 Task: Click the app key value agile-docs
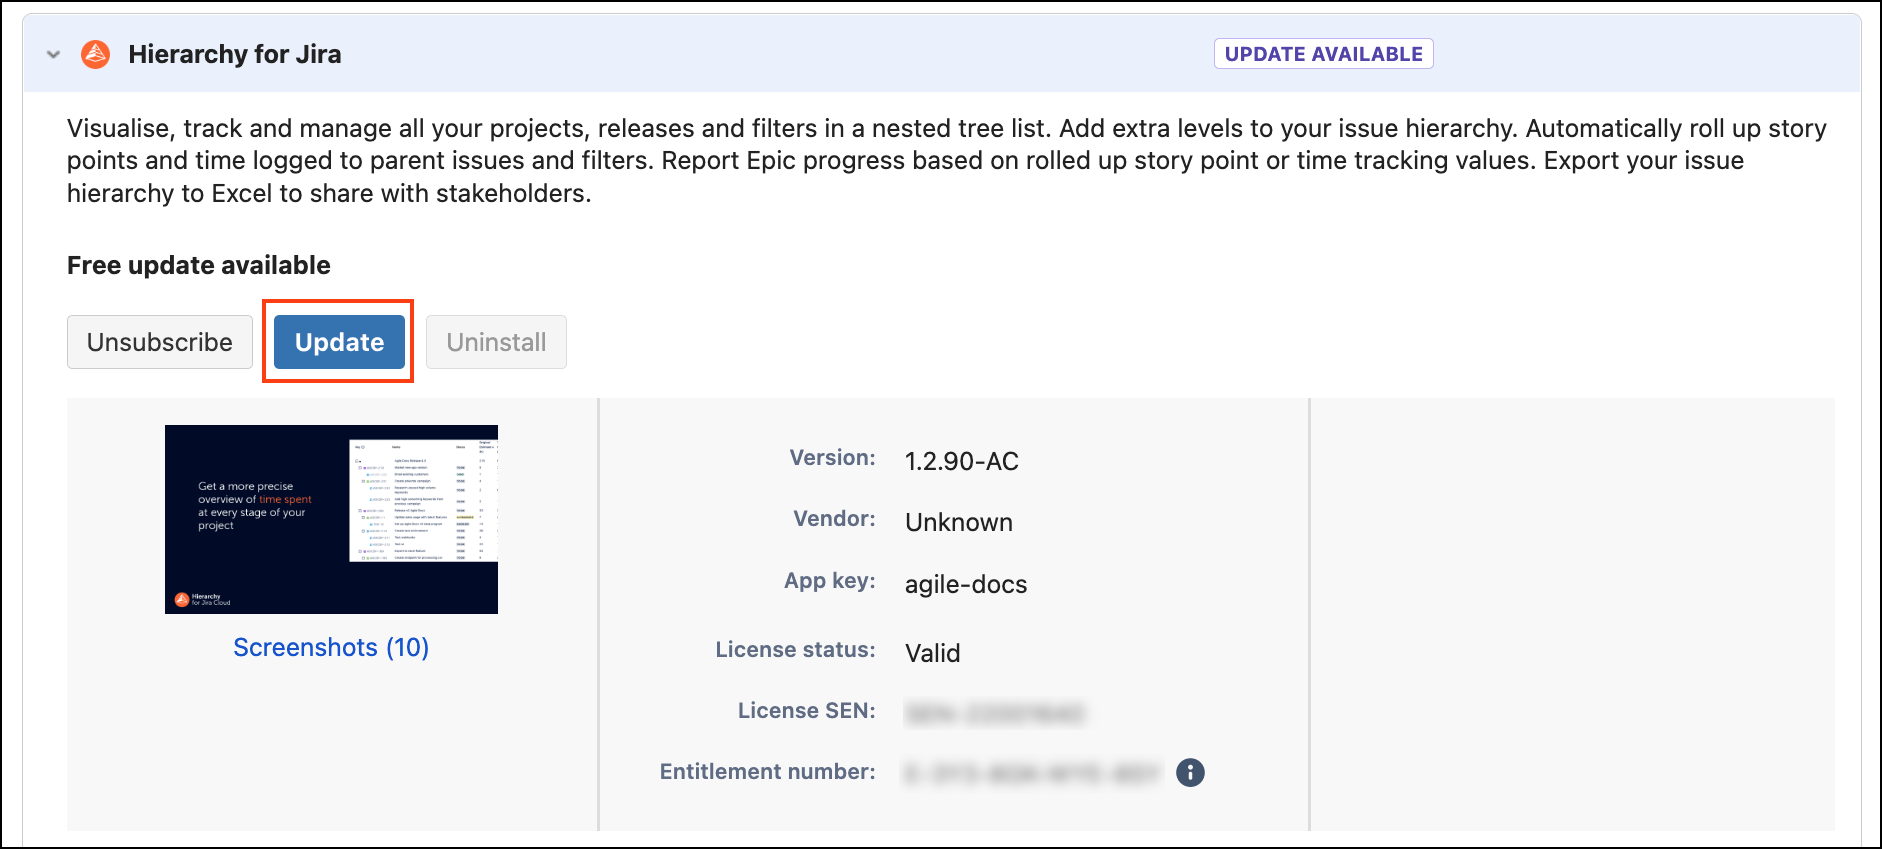pos(966,585)
